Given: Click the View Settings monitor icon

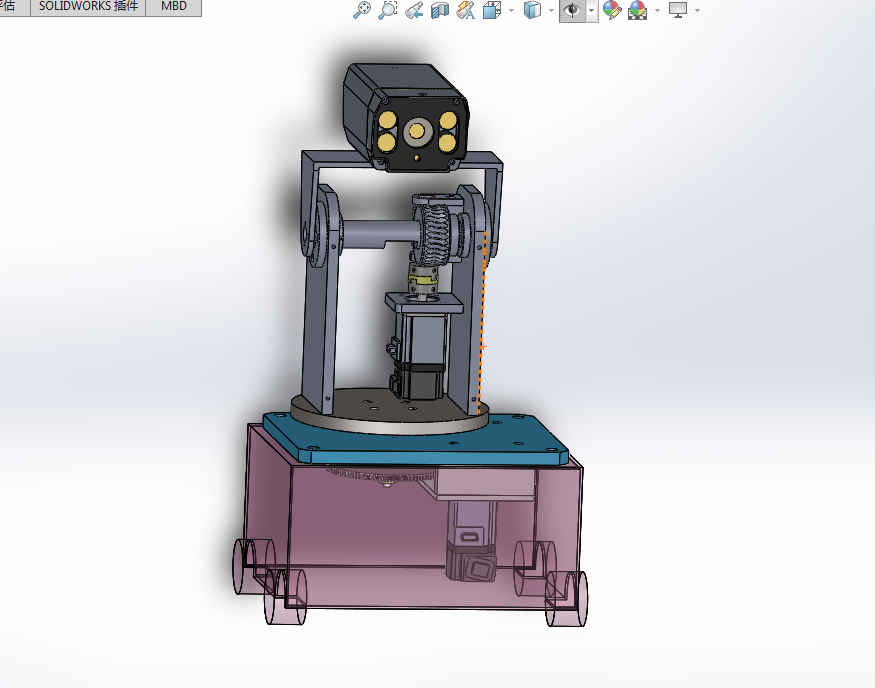Looking at the screenshot, I should tap(678, 10).
